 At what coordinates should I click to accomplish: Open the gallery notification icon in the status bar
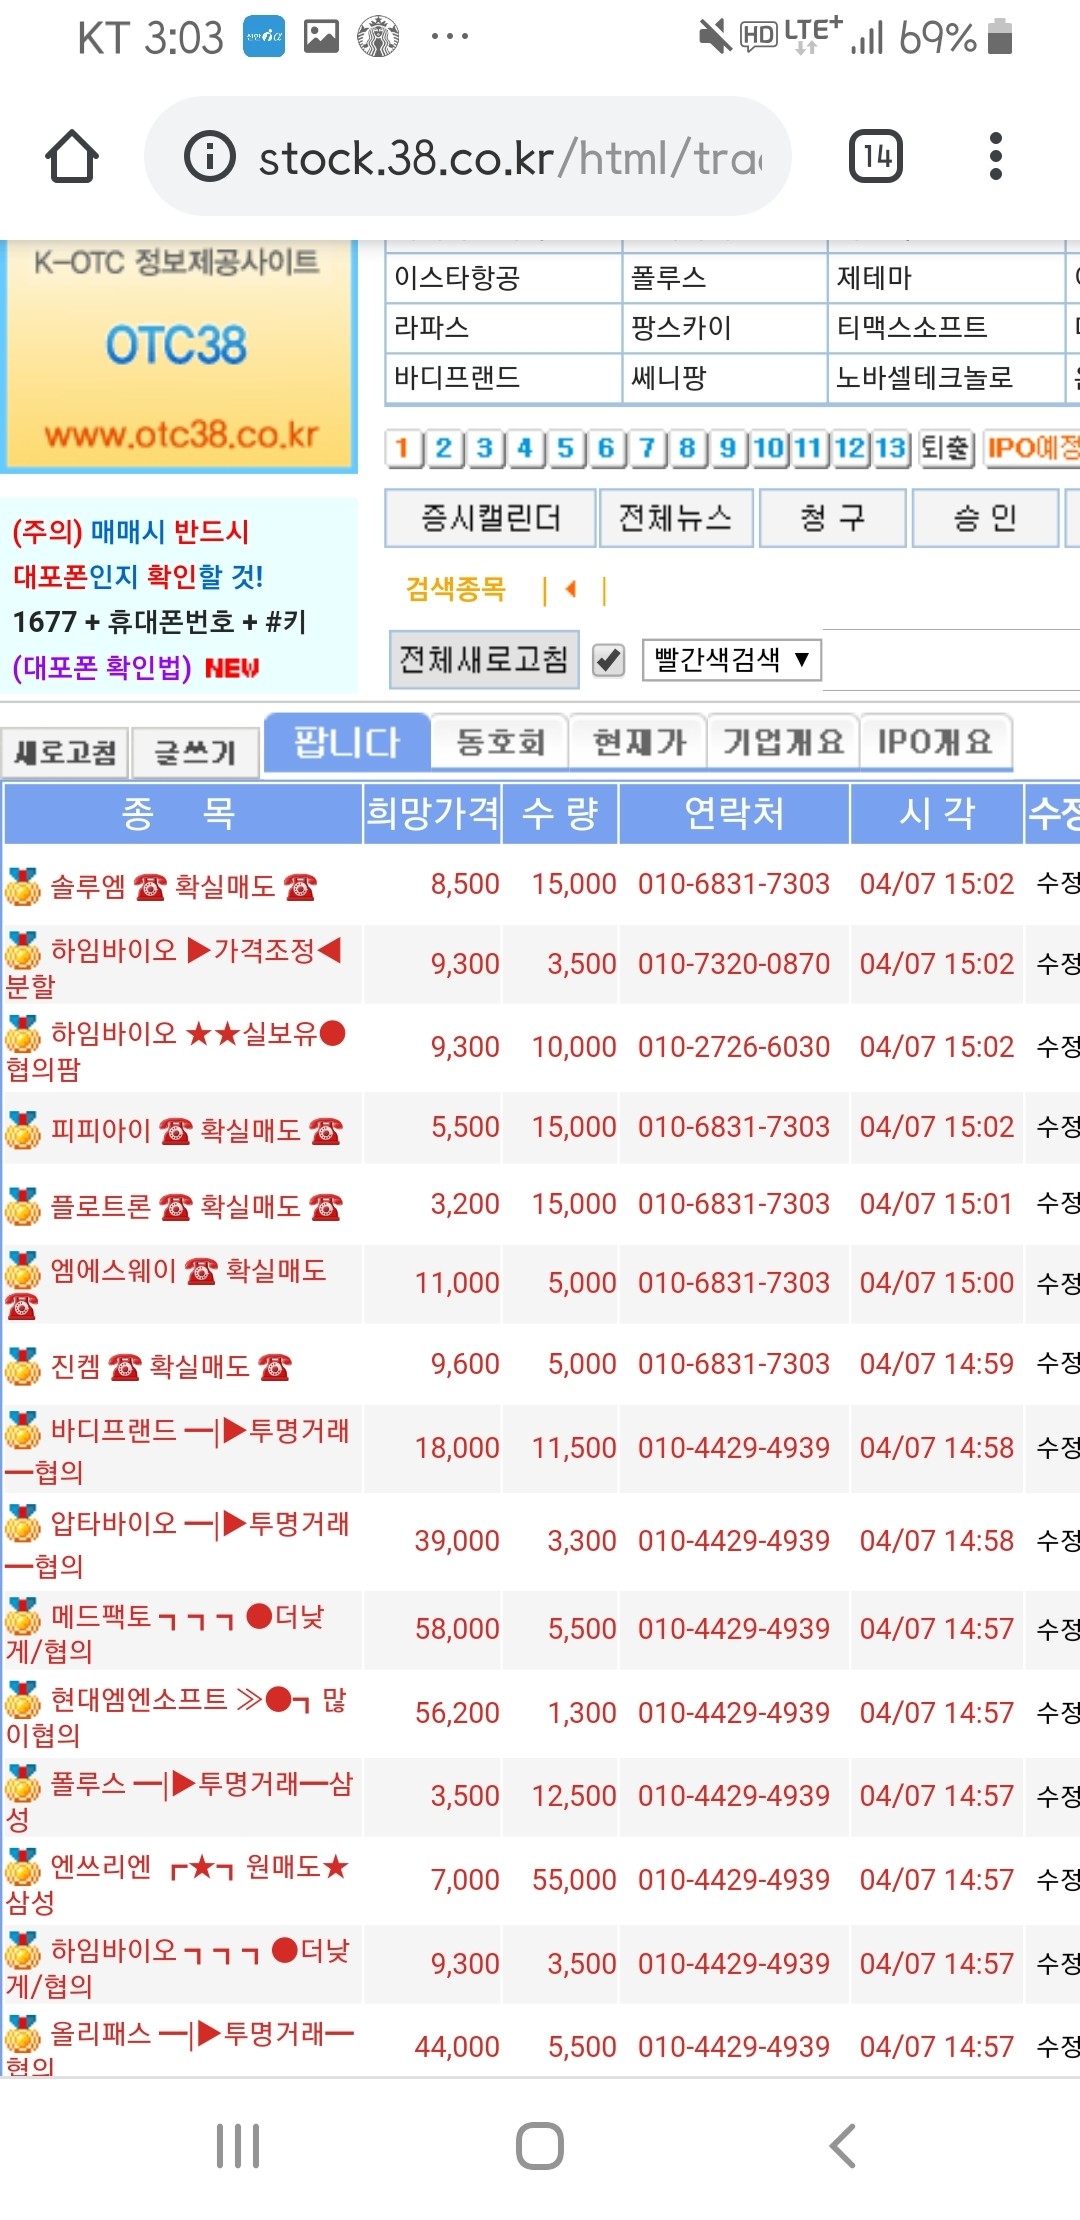coord(321,37)
